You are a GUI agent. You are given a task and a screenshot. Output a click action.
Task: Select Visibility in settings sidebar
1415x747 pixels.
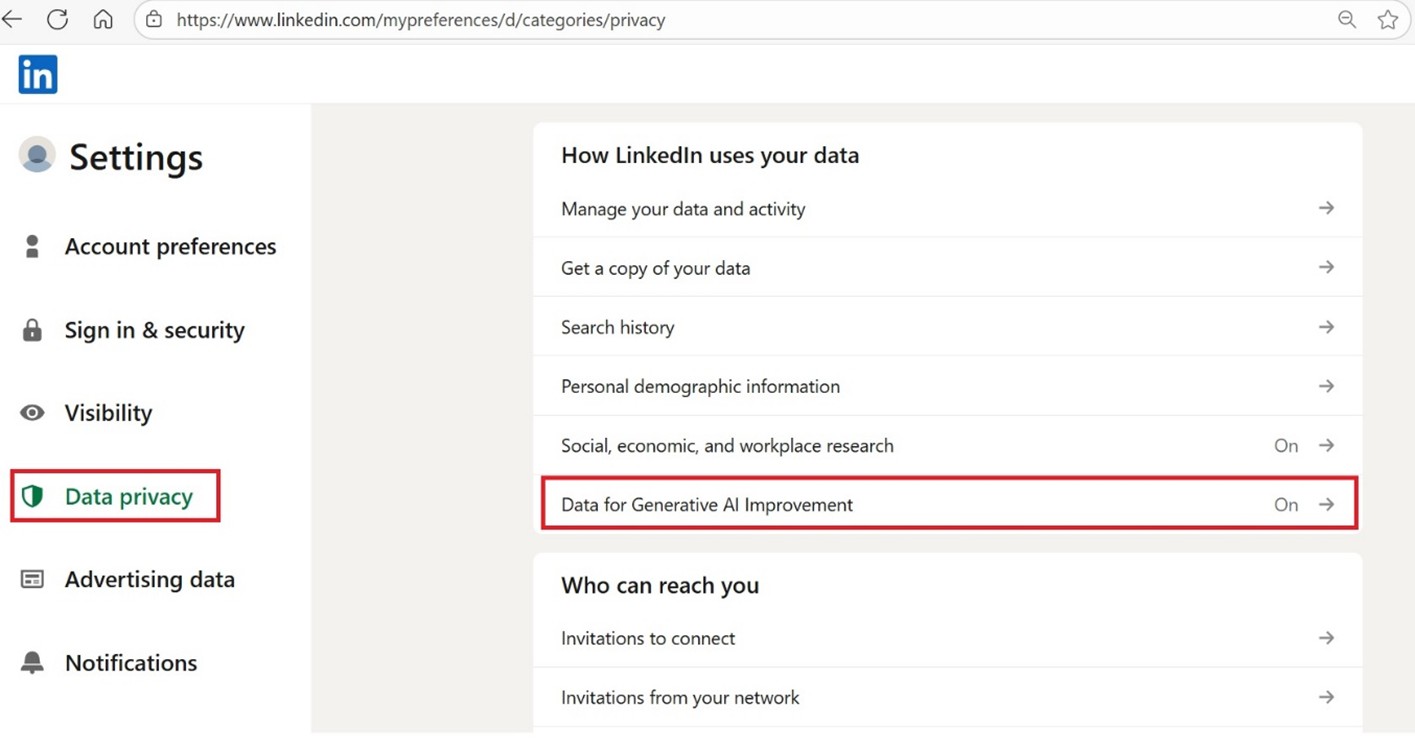click(108, 413)
